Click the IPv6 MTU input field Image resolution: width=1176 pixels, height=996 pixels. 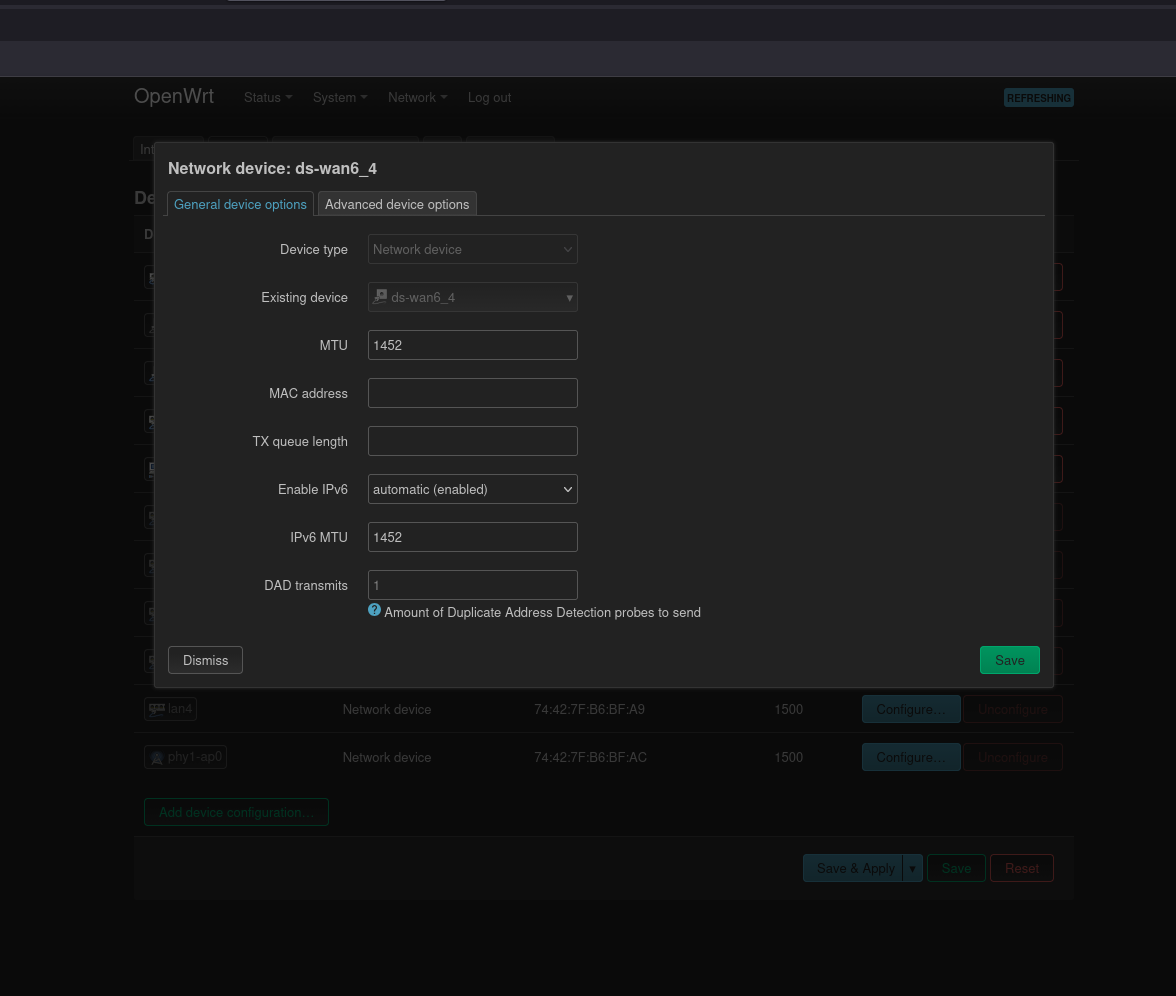click(472, 537)
